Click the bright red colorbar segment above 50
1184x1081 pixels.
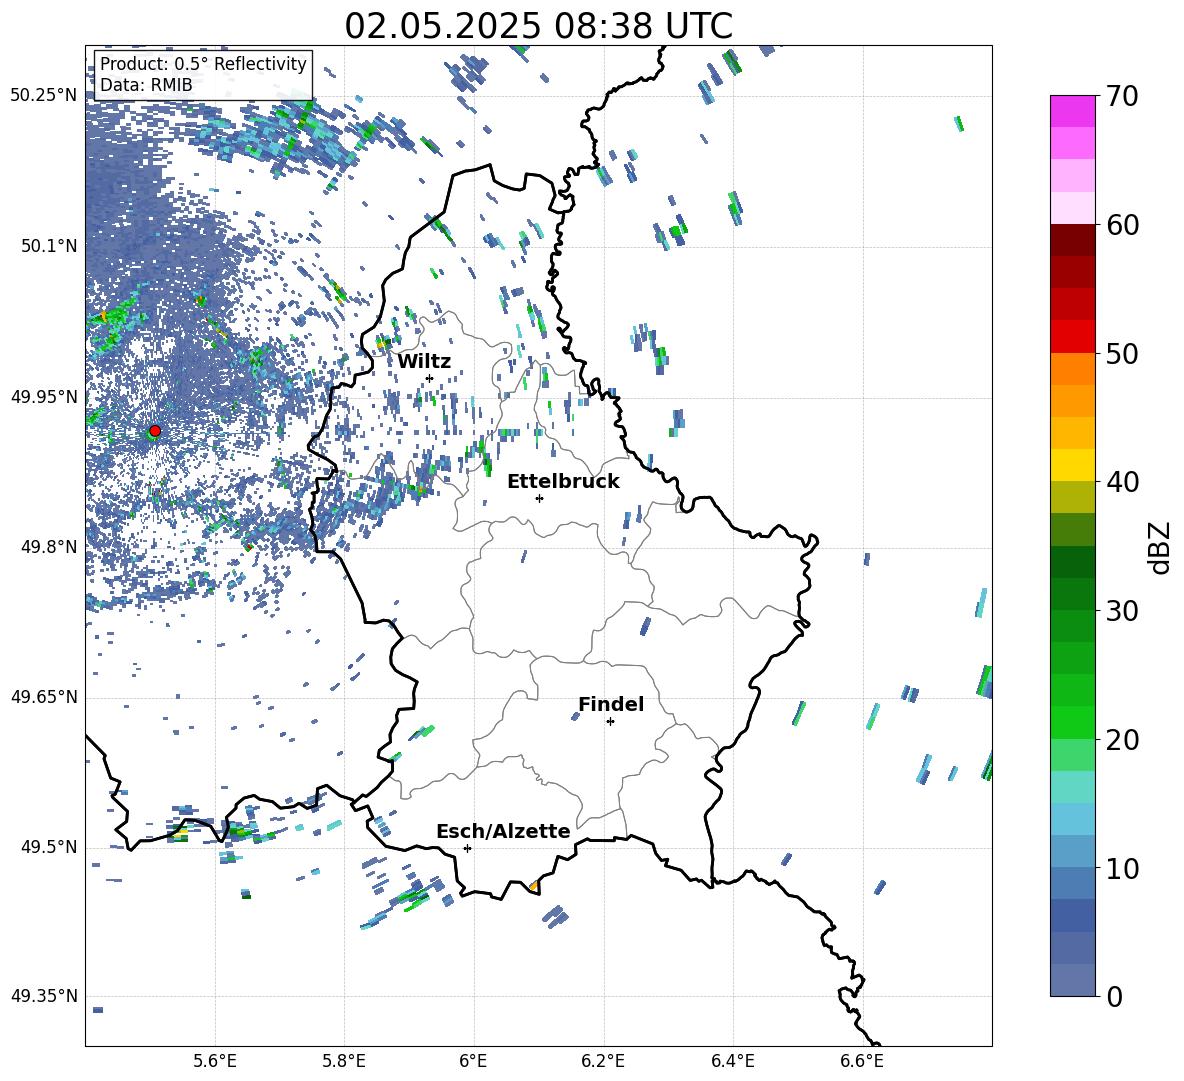point(1073,337)
